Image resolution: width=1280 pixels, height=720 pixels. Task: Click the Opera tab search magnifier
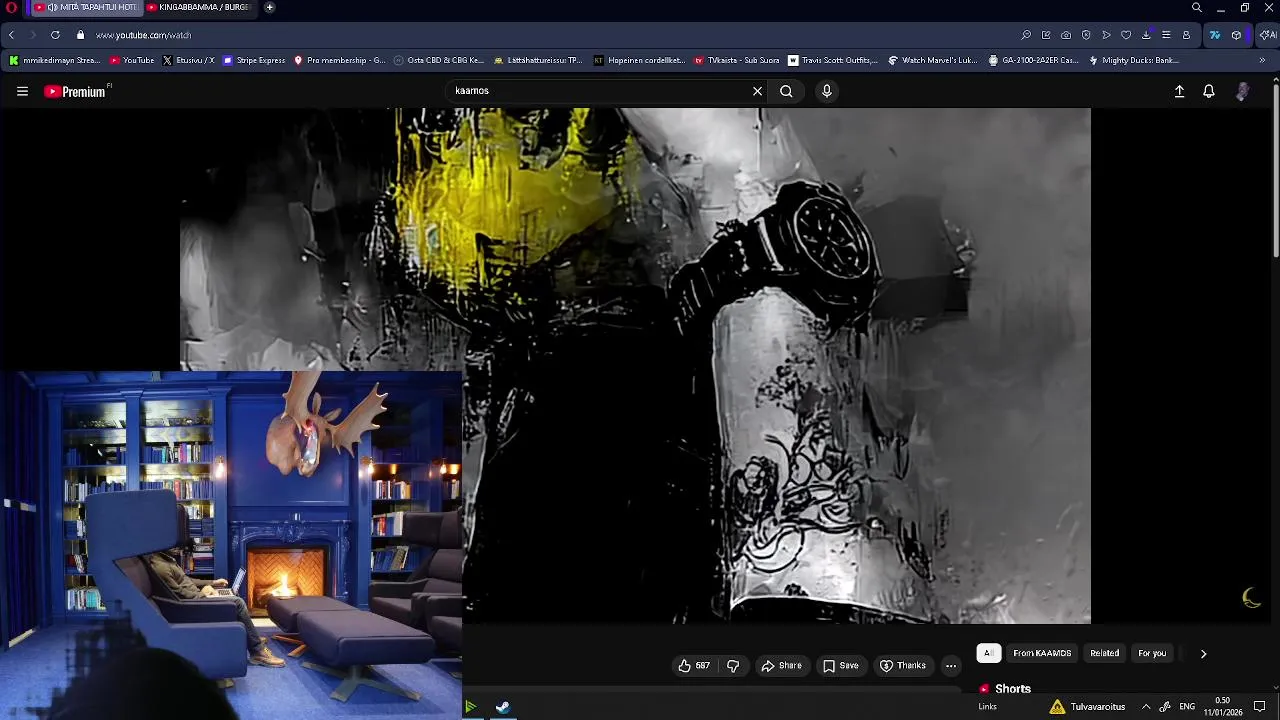click(x=1197, y=8)
